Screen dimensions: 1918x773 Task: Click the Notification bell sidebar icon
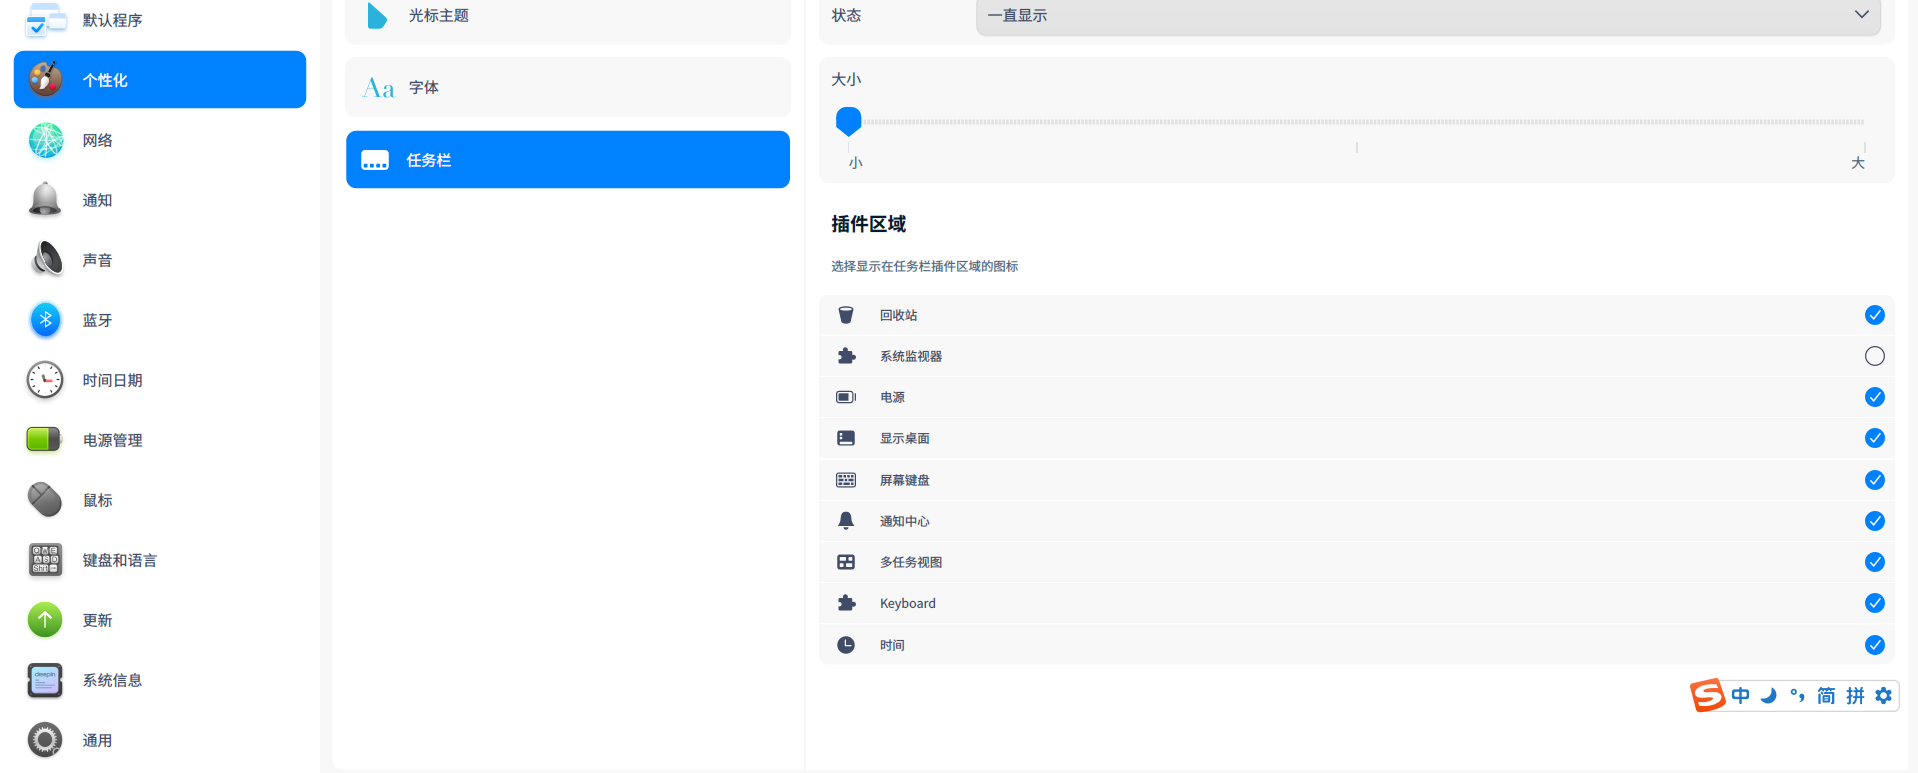click(45, 200)
